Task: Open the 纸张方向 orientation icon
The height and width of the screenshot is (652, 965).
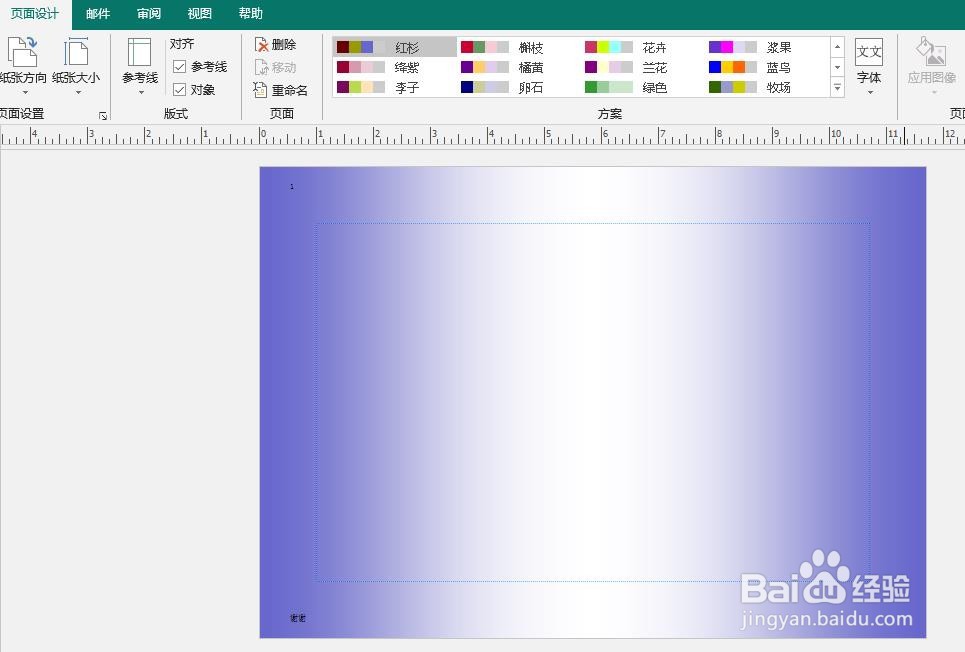Action: [23, 51]
